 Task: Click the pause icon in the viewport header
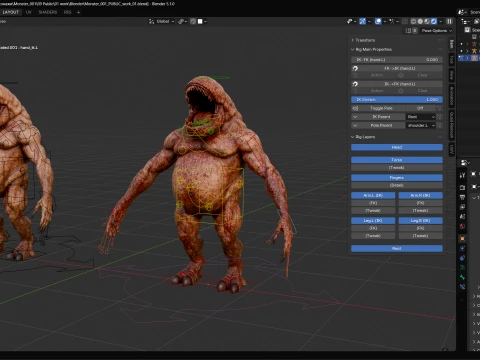coord(449,21)
